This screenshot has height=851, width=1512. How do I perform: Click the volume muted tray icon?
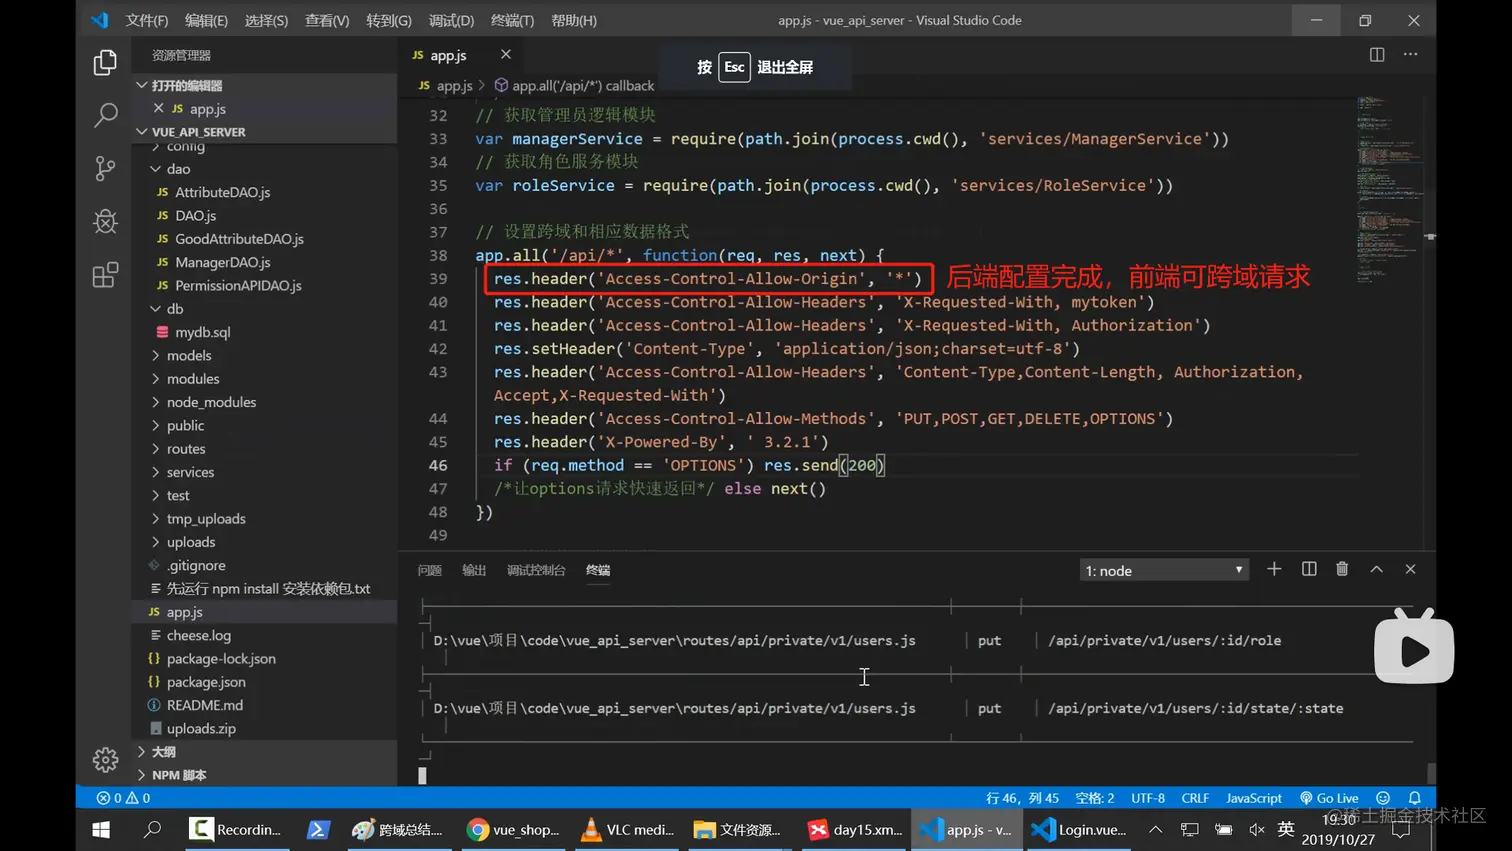(1257, 830)
